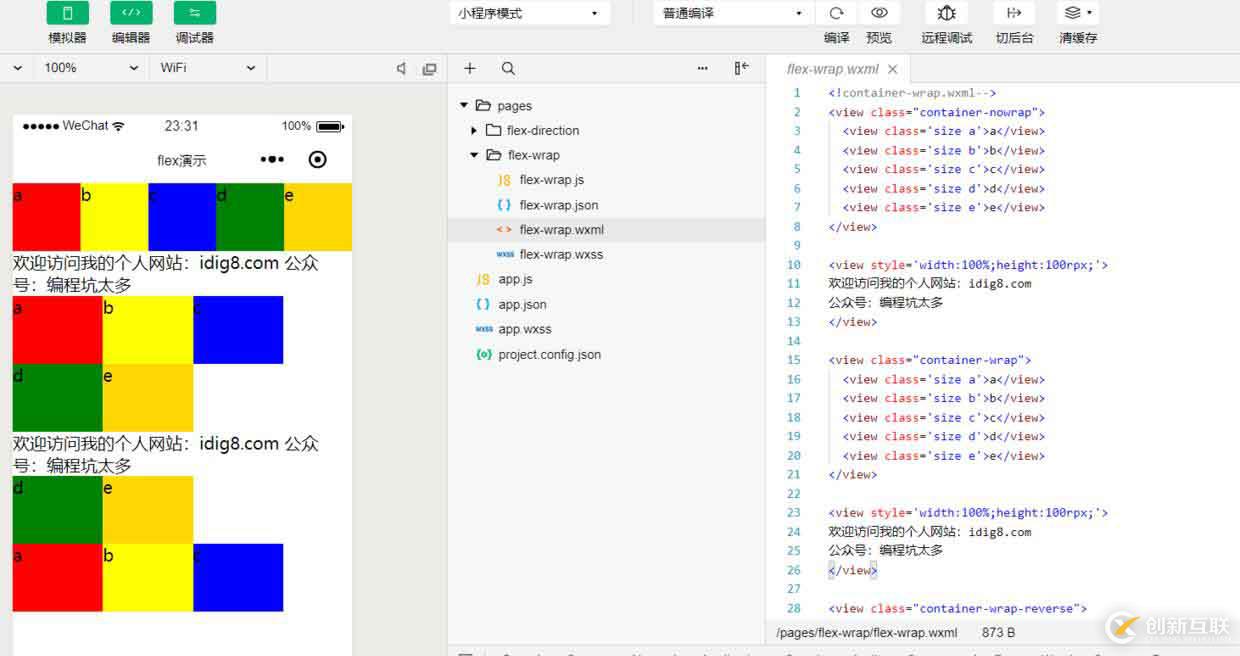Click 公众号: 编程坑太多 on line 12

point(885,302)
